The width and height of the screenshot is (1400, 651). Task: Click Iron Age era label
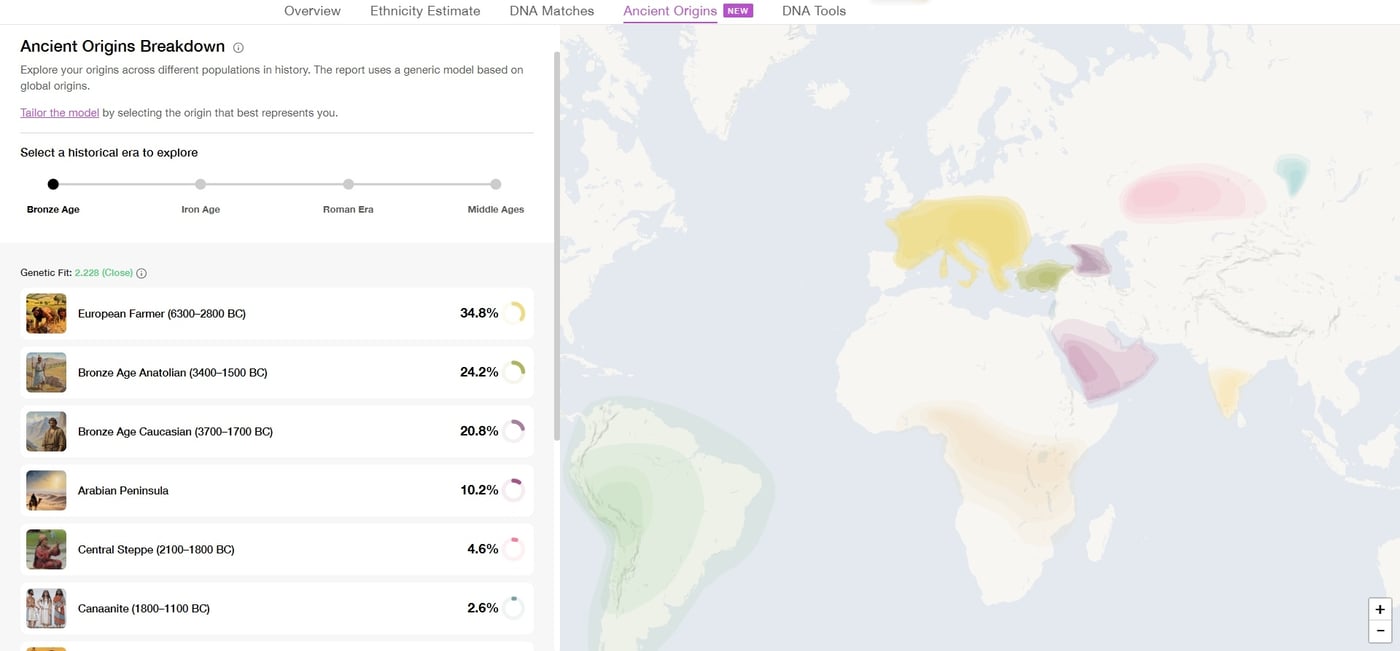[x=200, y=210]
